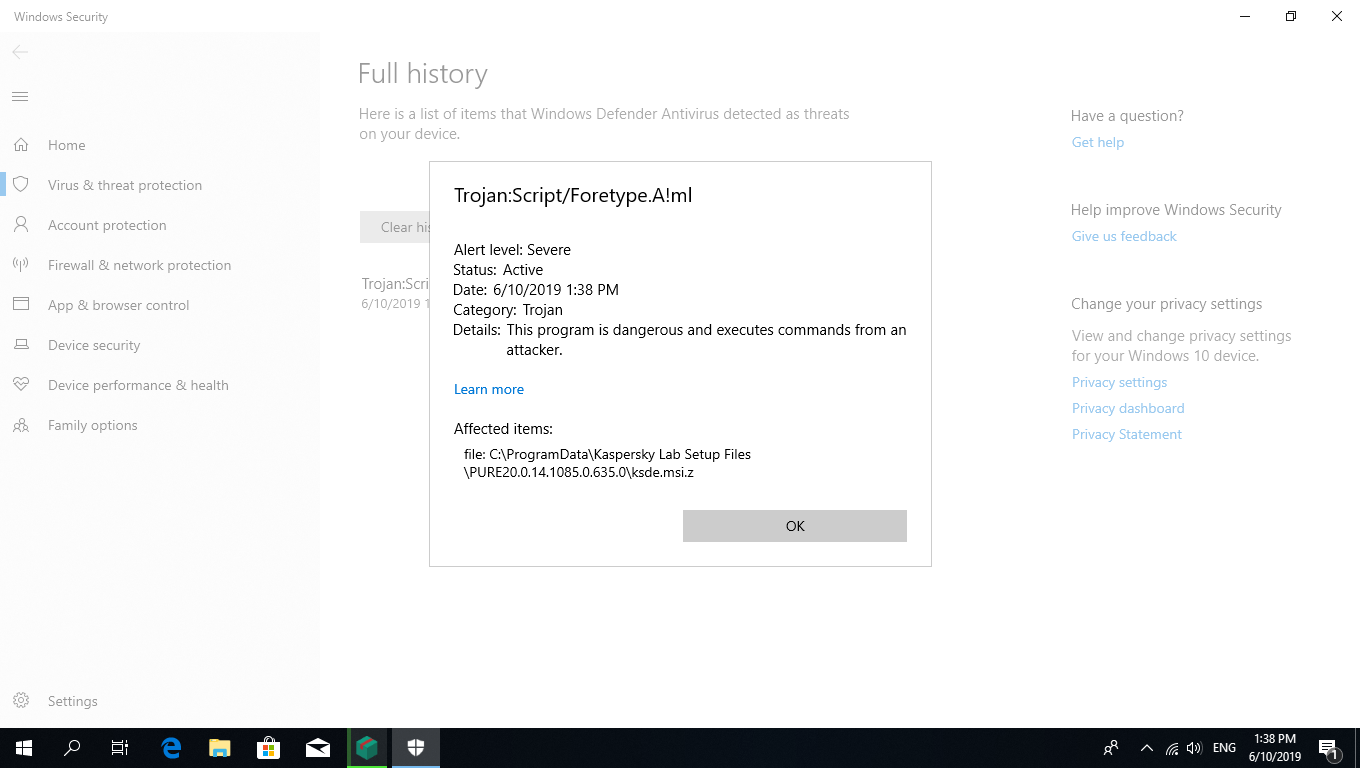Switch the ENG input language indicator
Viewport: 1360px width, 768px height.
(1224, 748)
